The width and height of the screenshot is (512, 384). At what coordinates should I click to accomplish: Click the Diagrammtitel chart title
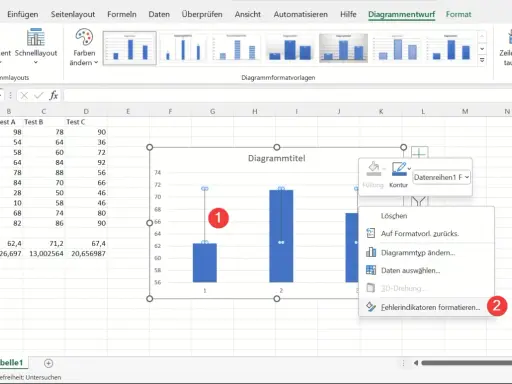[x=277, y=158]
